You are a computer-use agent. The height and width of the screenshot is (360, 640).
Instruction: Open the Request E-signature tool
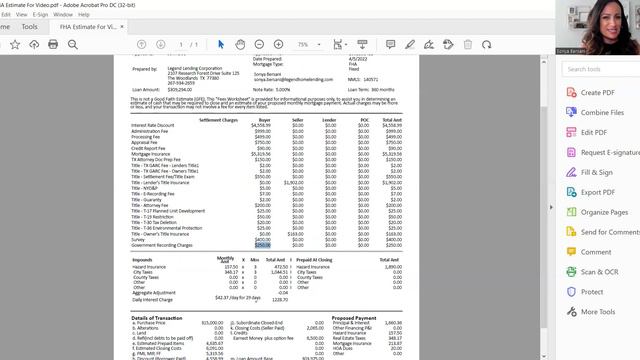(x=603, y=152)
